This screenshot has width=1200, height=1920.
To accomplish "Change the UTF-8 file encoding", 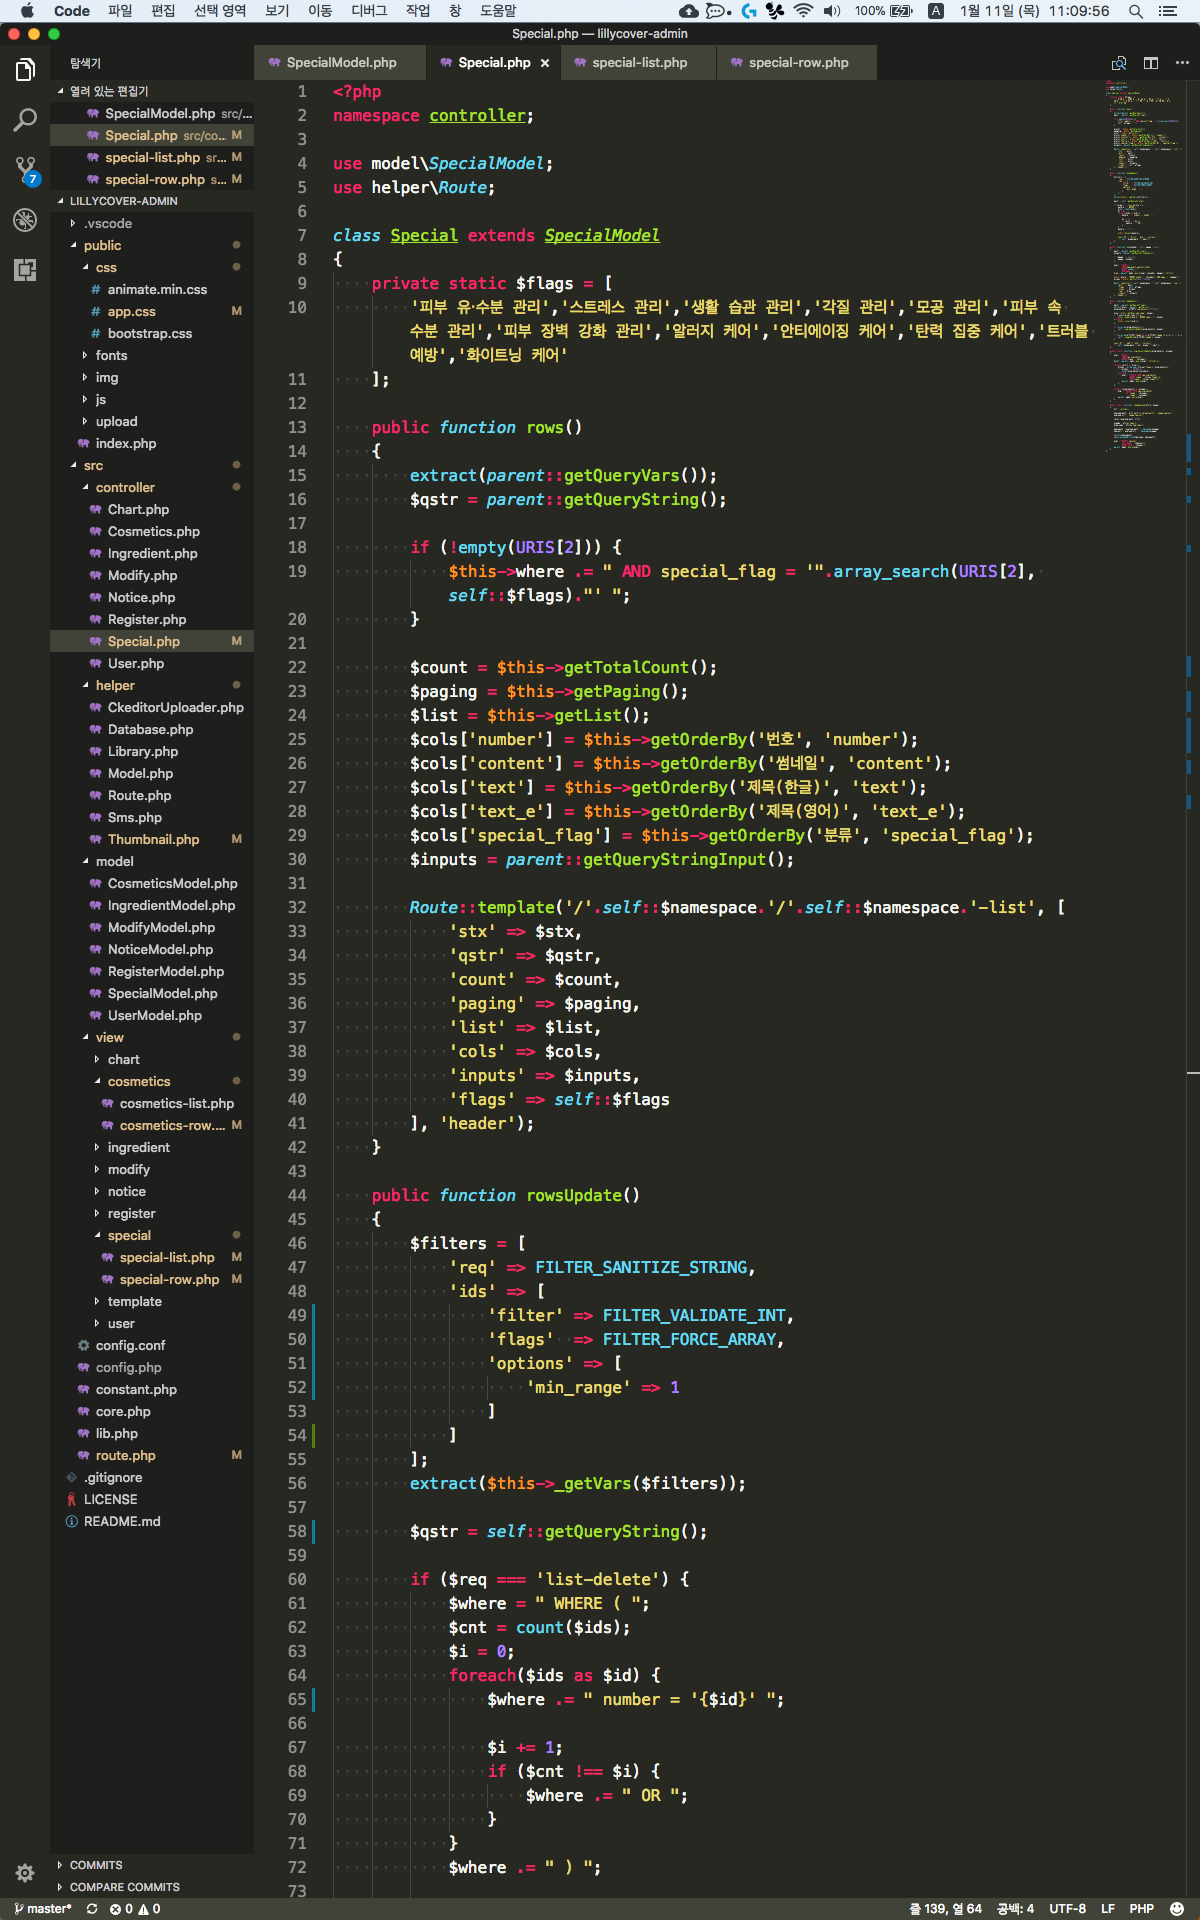I will point(1067,1909).
